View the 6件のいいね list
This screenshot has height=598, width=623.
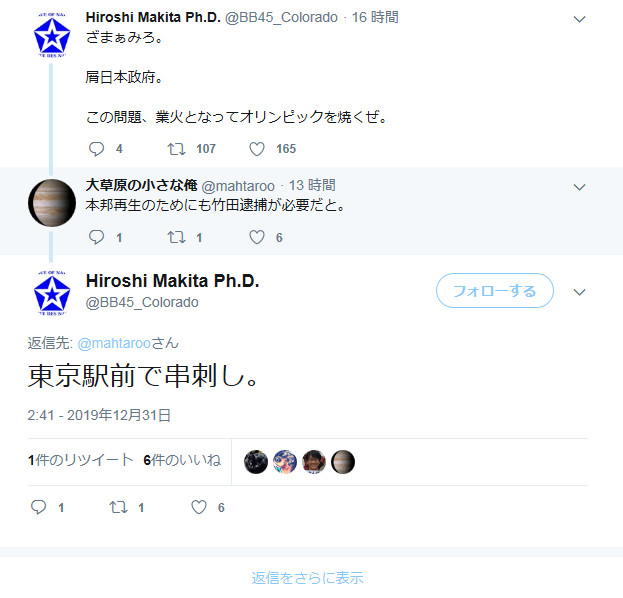[182, 460]
